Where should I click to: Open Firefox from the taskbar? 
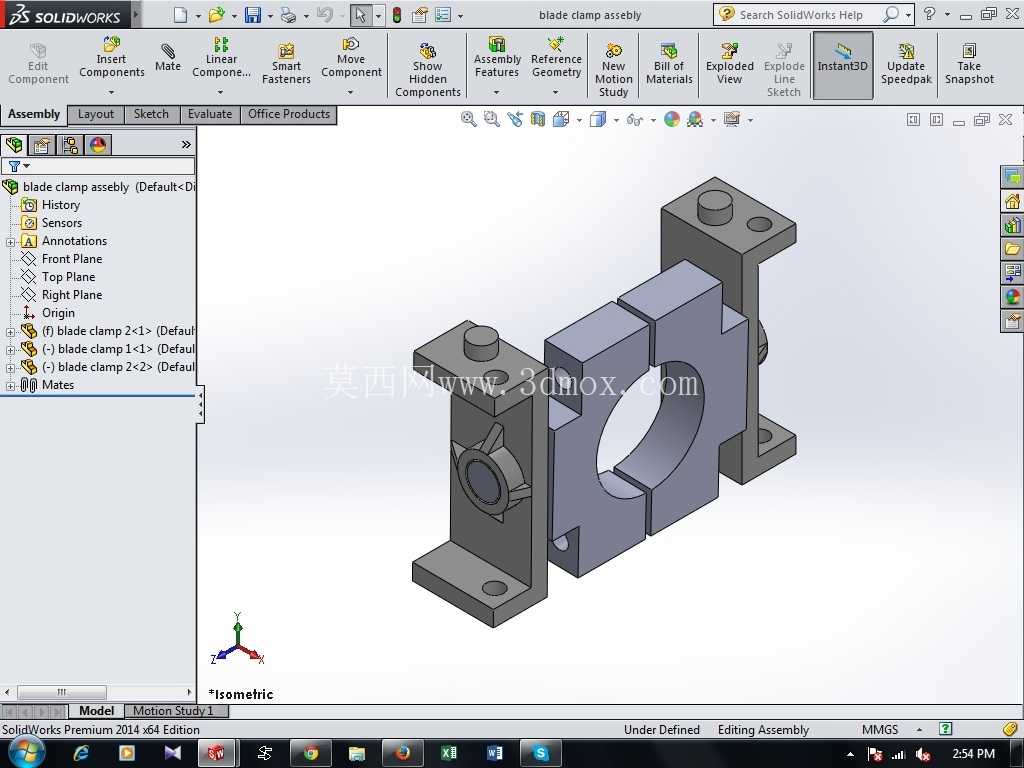click(x=402, y=754)
